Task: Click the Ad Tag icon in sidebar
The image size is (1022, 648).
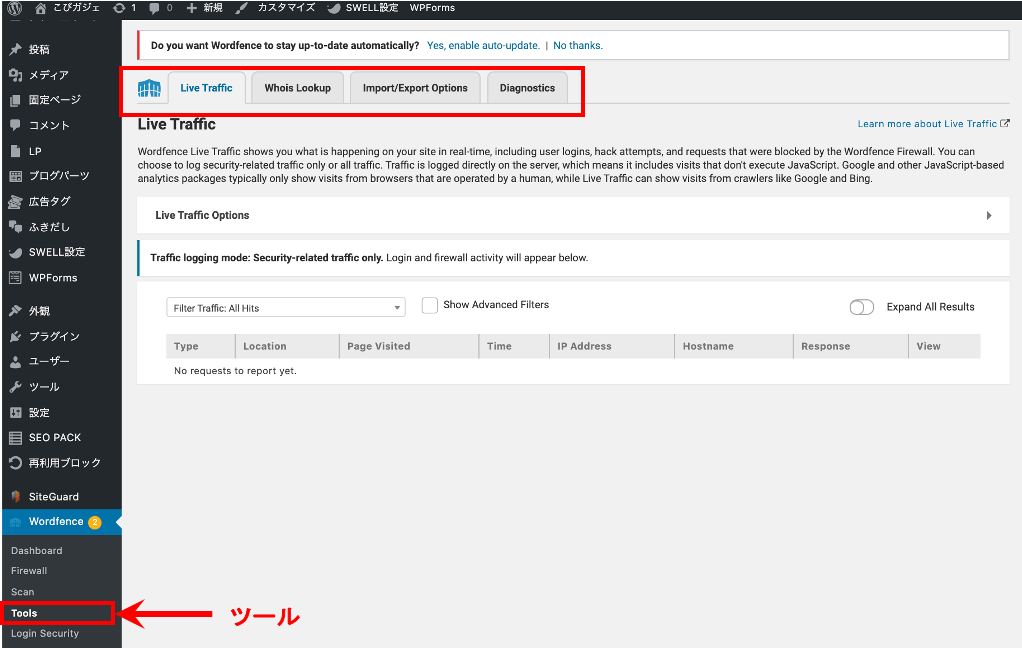Action: [x=16, y=201]
